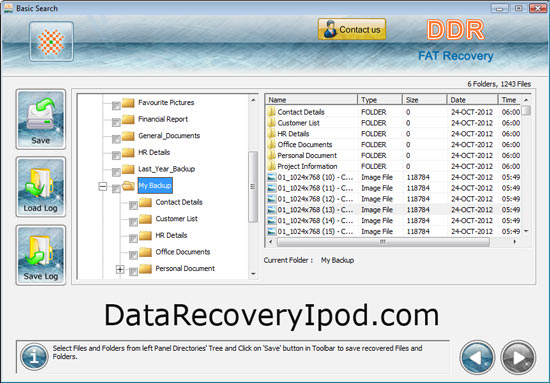The image size is (550, 383).
Task: Sort file list by Time column
Action: click(510, 100)
